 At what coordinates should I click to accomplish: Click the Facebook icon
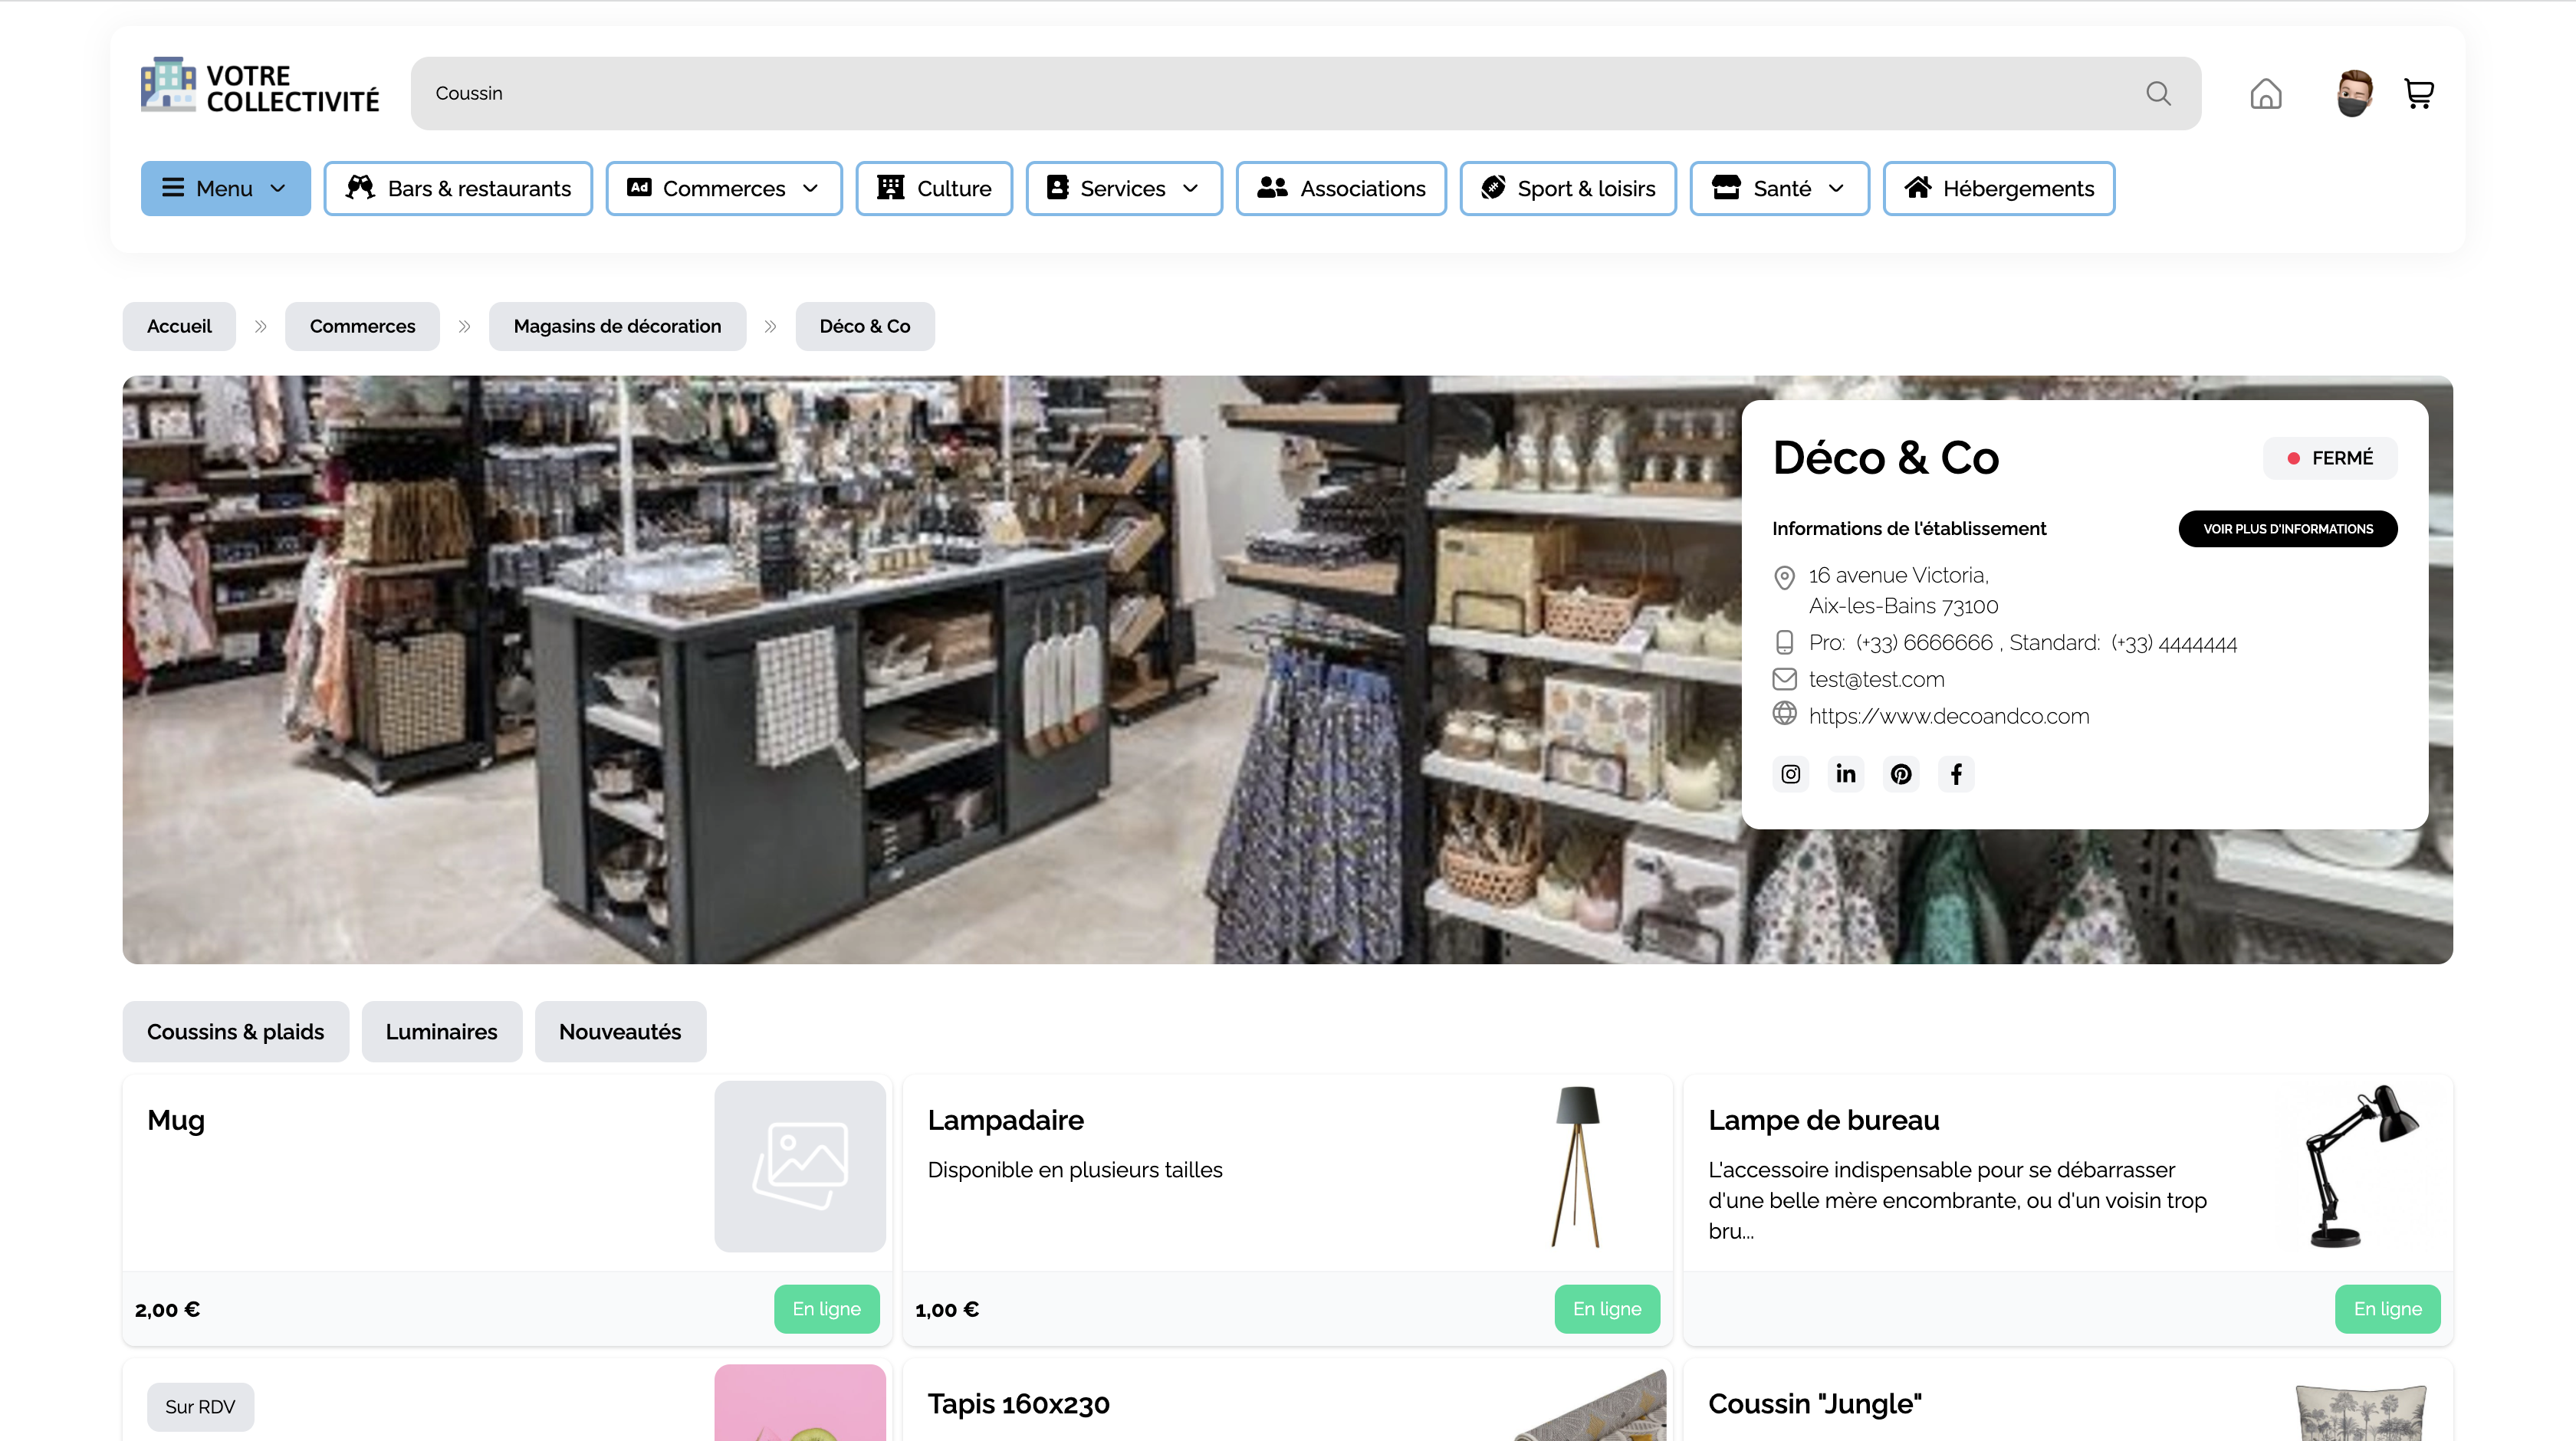click(x=1956, y=774)
